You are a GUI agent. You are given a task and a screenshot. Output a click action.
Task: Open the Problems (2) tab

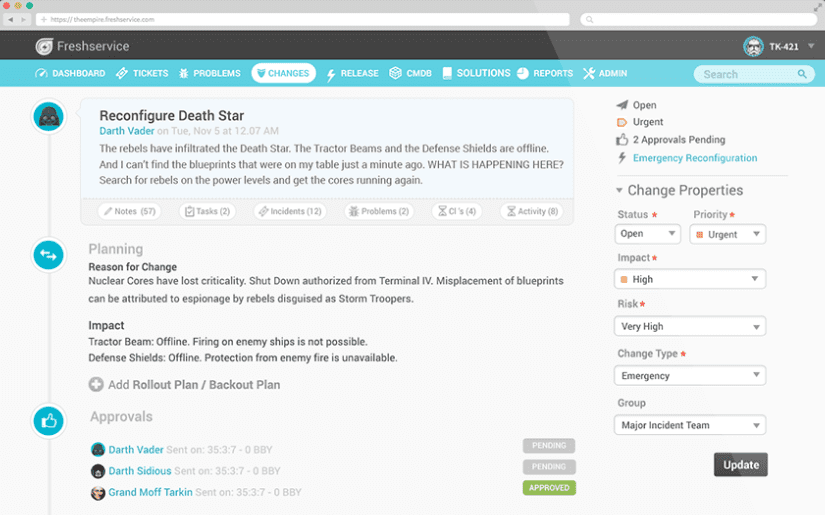point(379,211)
